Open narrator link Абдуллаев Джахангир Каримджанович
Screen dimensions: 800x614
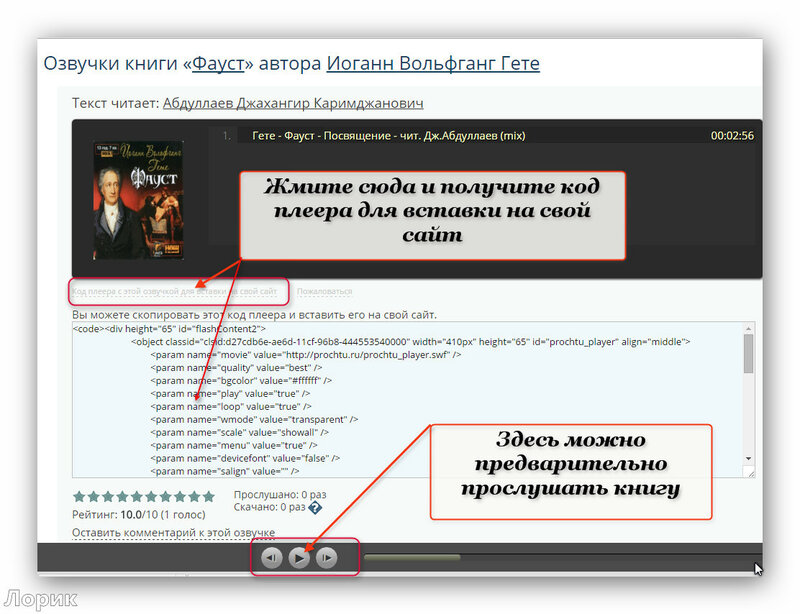[292, 103]
